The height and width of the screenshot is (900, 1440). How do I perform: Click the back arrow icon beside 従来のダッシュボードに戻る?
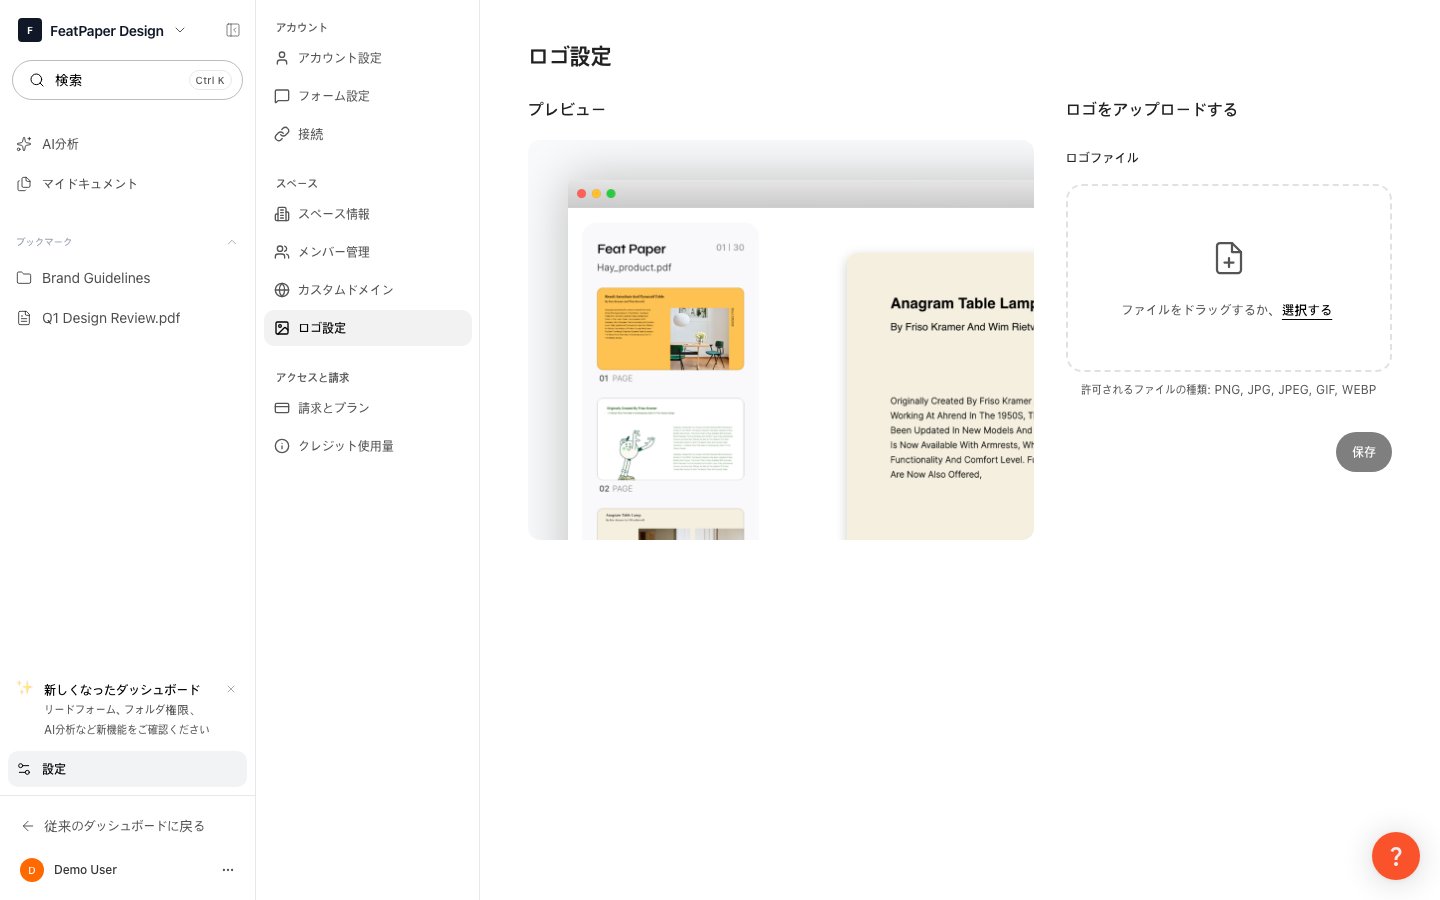click(x=28, y=826)
